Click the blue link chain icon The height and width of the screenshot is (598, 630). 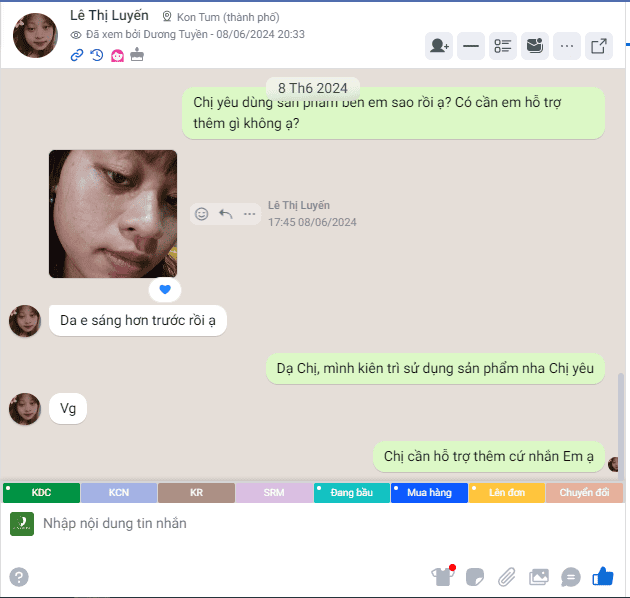pos(77,55)
